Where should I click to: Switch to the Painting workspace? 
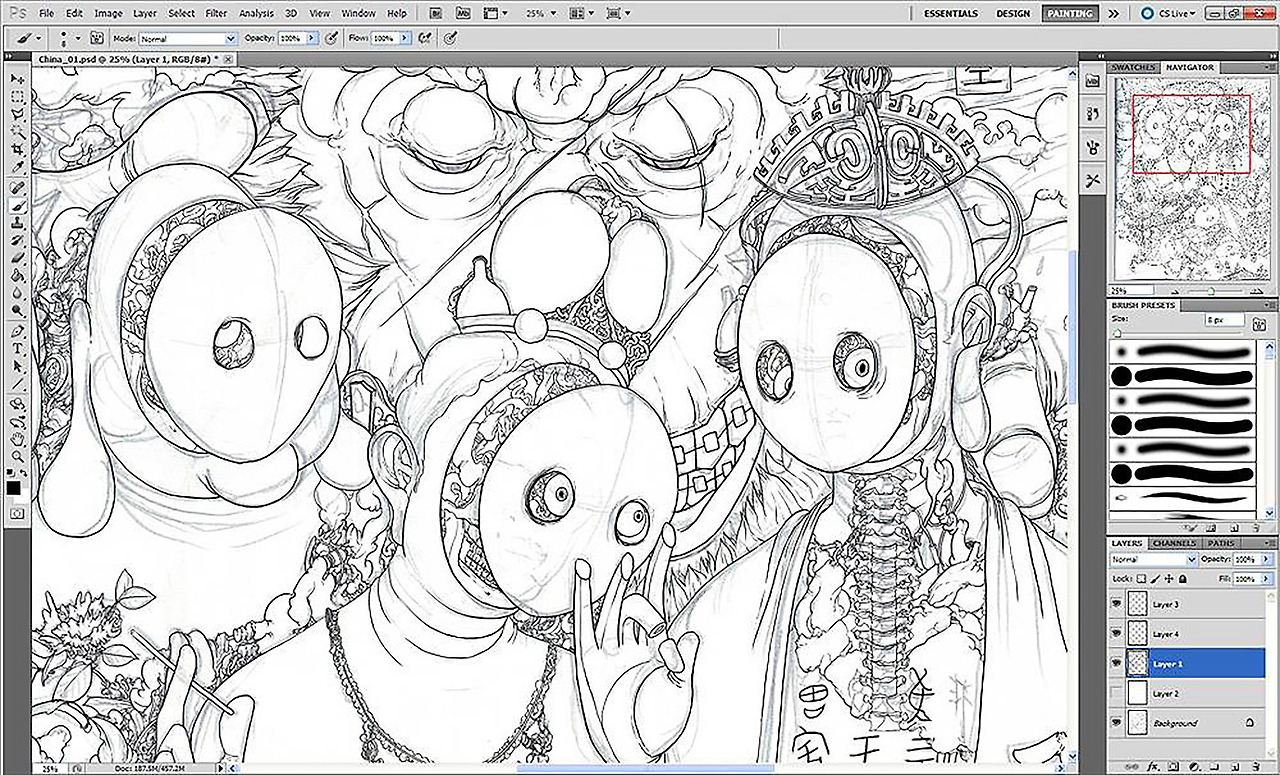click(1068, 14)
